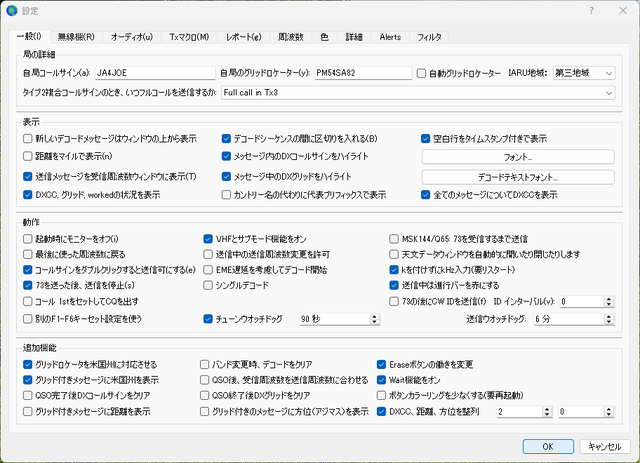640x463 pixels.
Task: Go to the レポート(g) tab
Action: tap(244, 37)
